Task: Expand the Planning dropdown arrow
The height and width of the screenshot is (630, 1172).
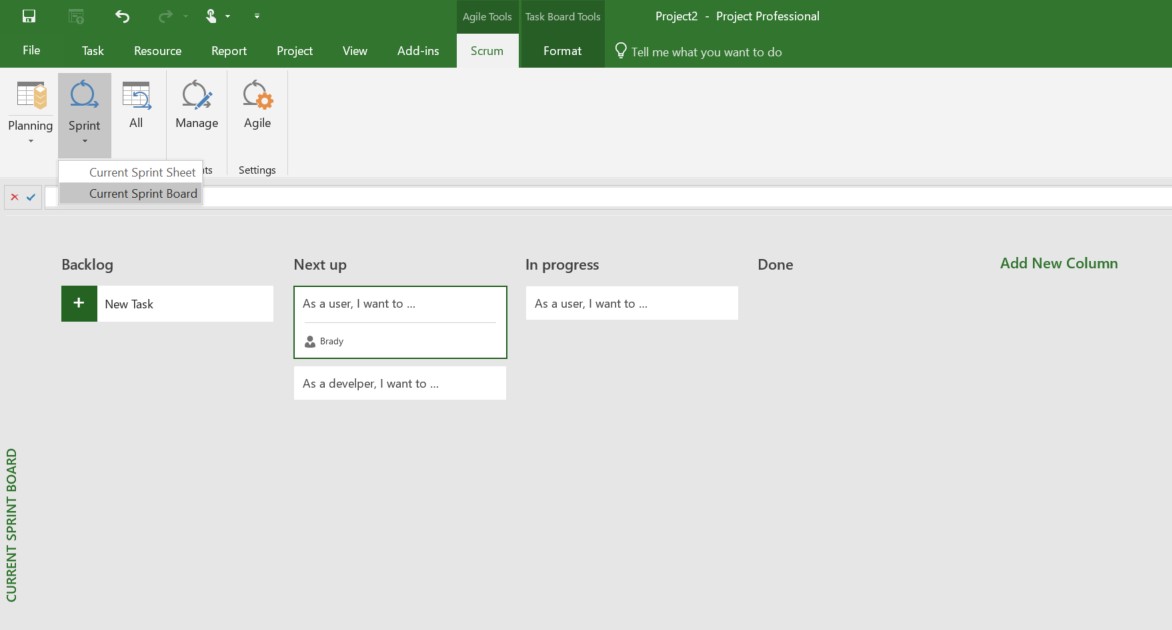Action: click(x=31, y=141)
